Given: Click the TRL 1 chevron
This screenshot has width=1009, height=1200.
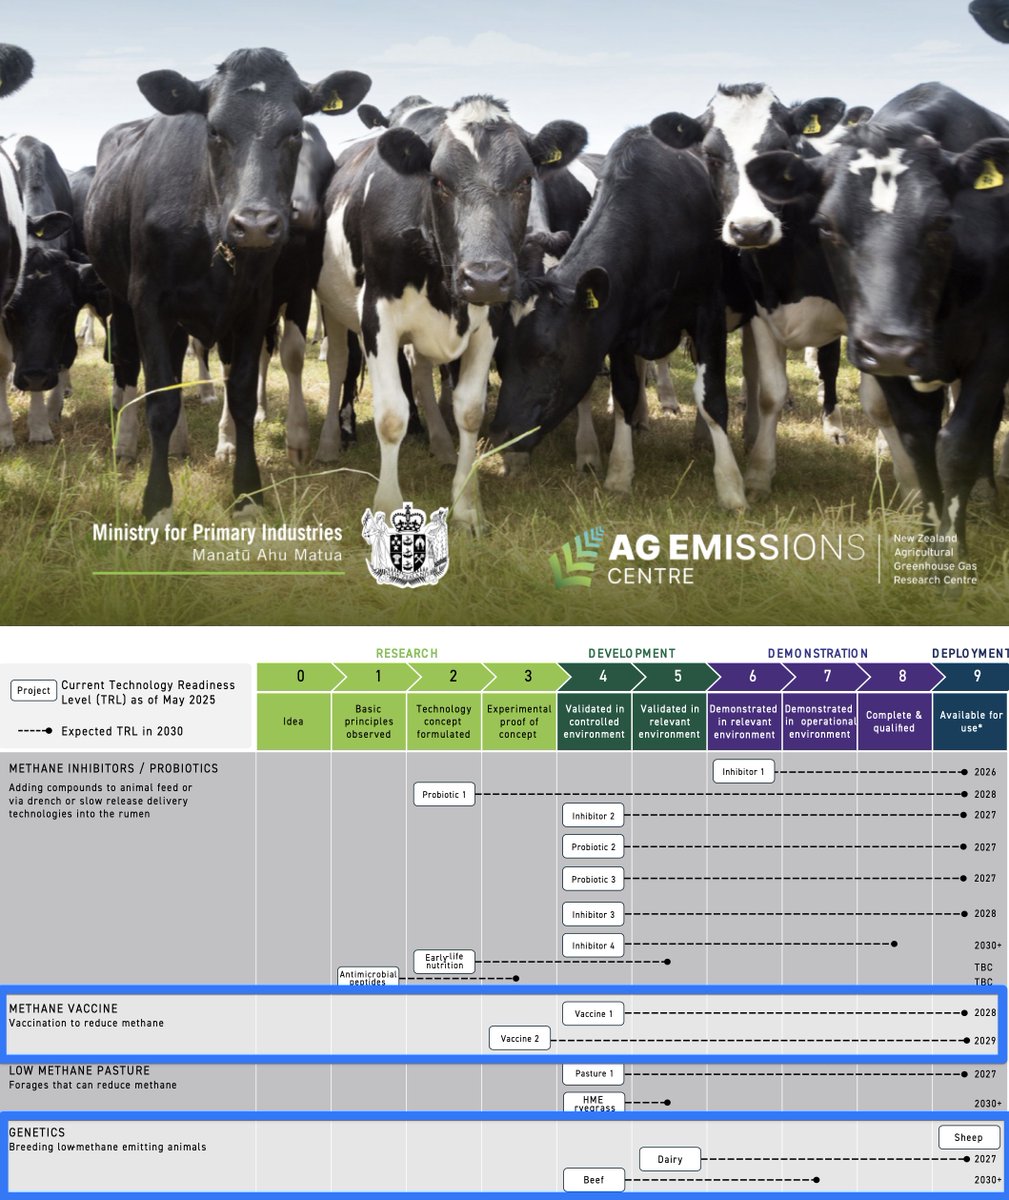Looking at the screenshot, I should coord(377,677).
